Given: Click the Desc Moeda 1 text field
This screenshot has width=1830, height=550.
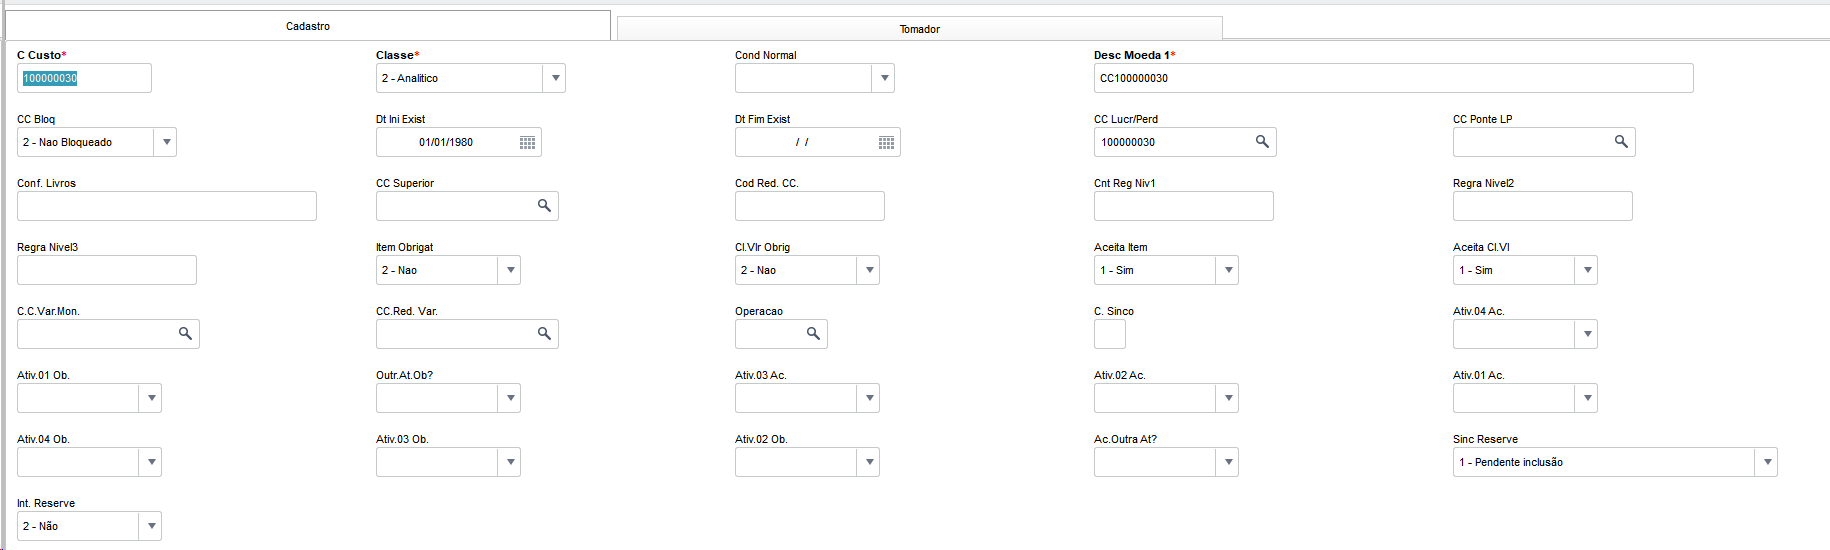Looking at the screenshot, I should click(1393, 78).
